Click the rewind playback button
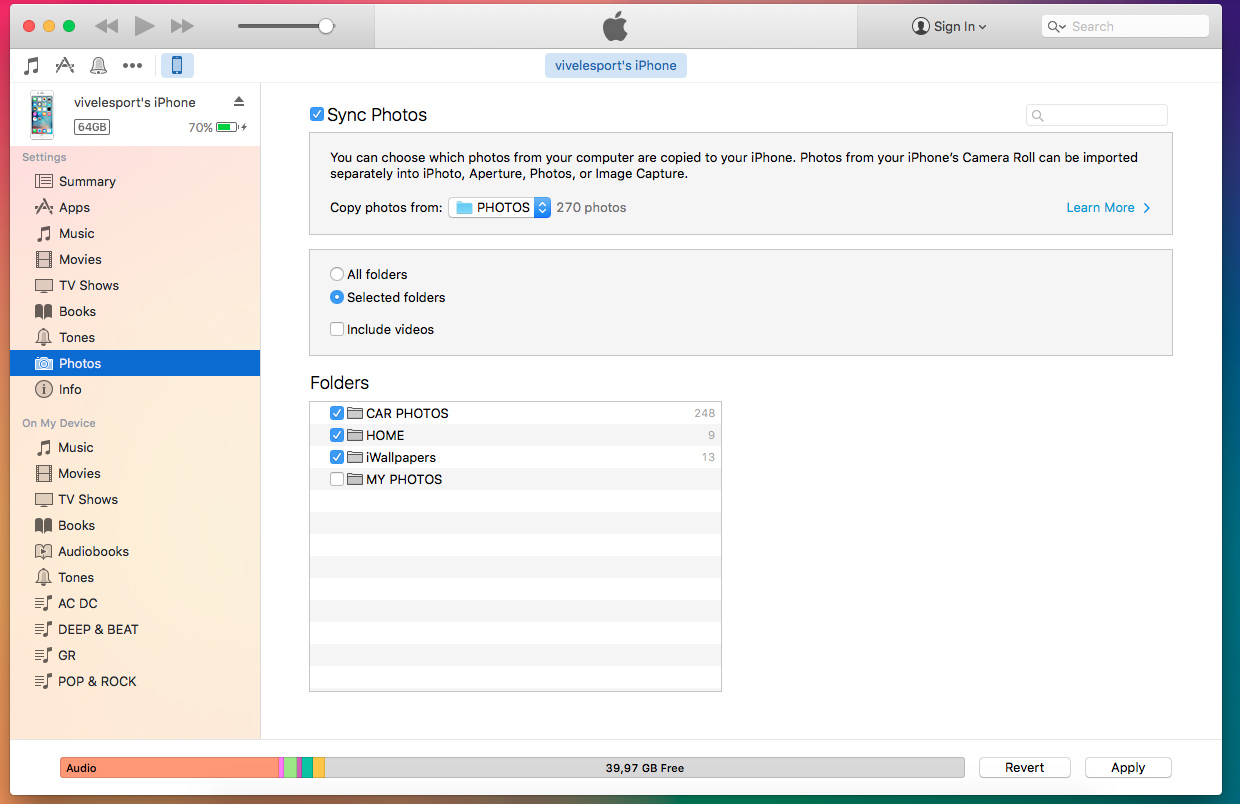The image size is (1240, 804). (x=107, y=26)
